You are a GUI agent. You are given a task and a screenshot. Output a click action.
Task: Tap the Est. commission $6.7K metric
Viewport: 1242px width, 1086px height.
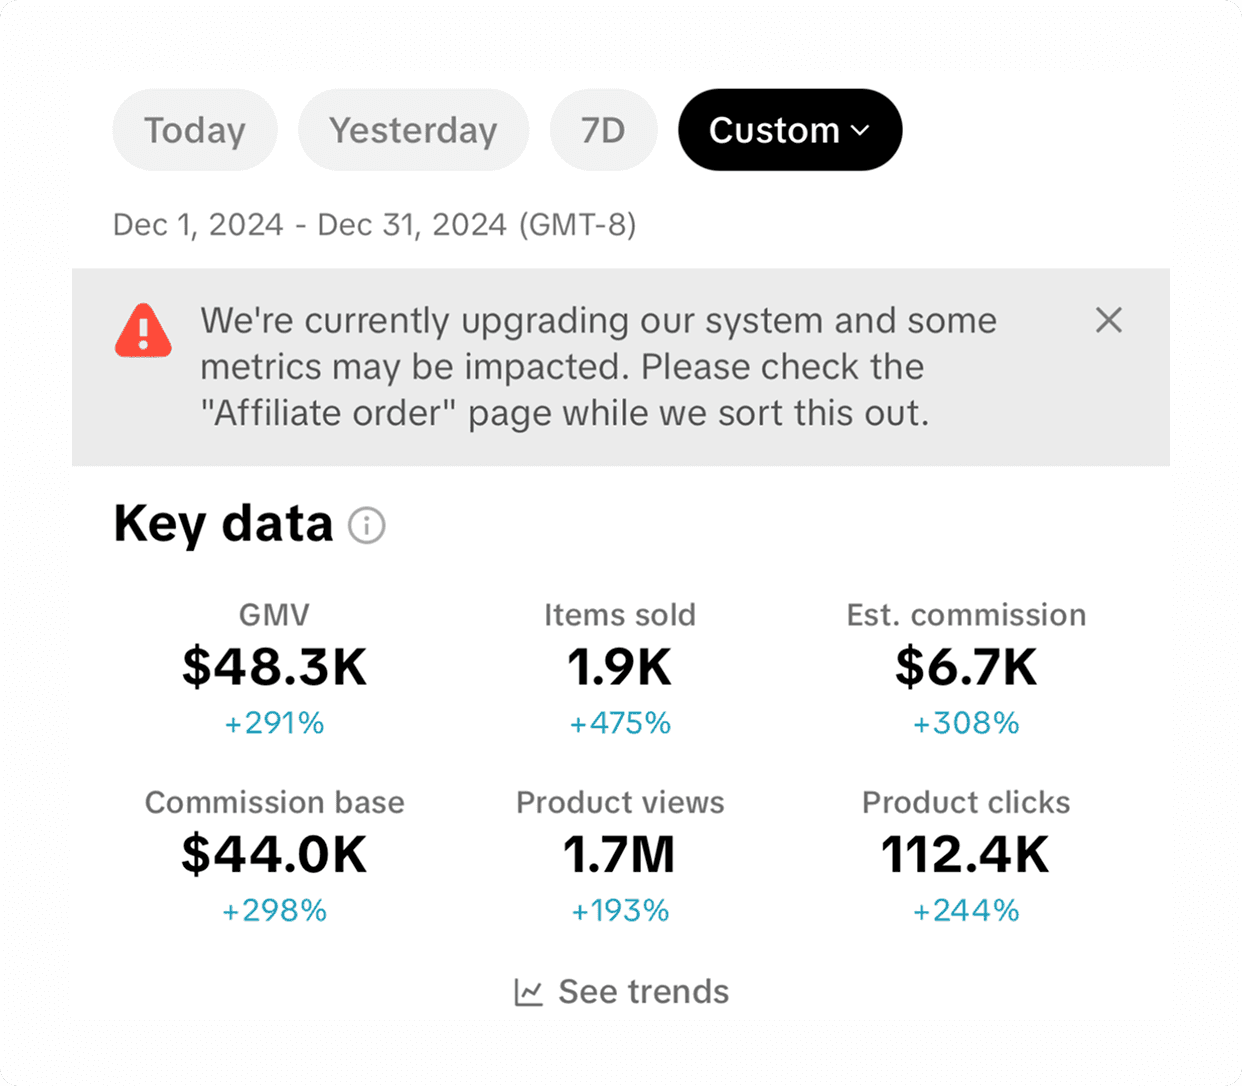coord(966,669)
